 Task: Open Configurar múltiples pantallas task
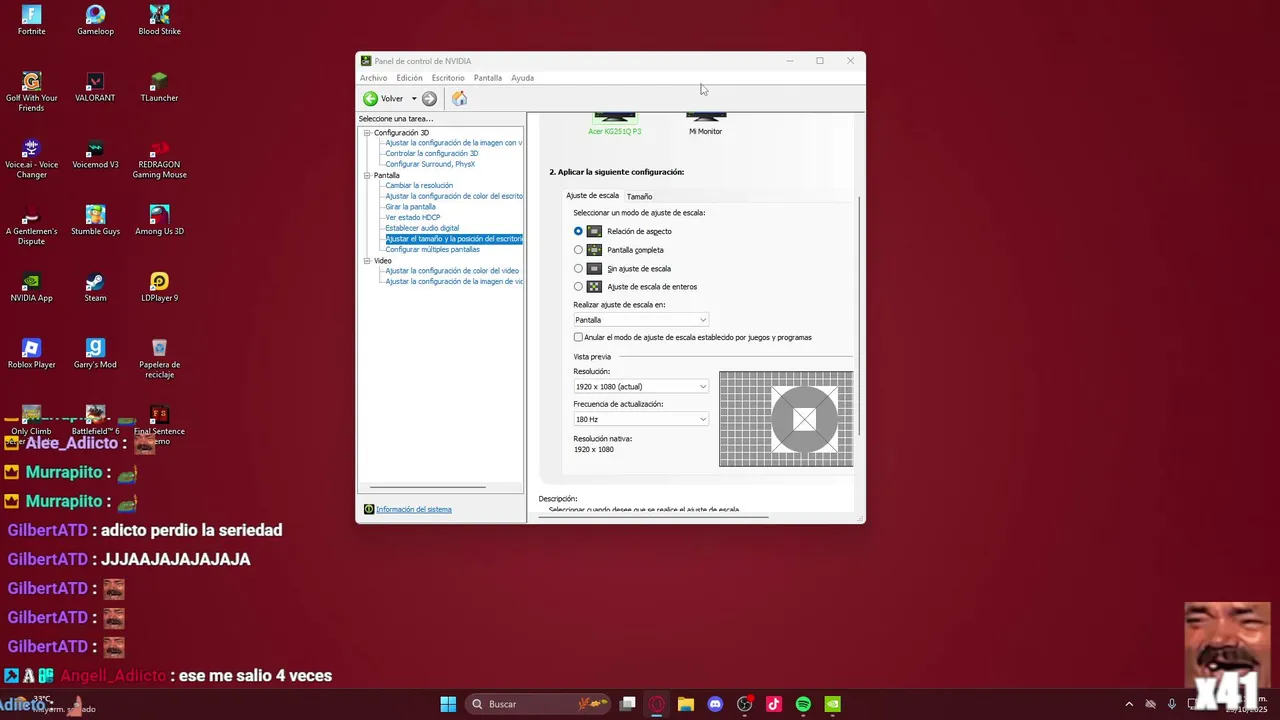coord(432,249)
